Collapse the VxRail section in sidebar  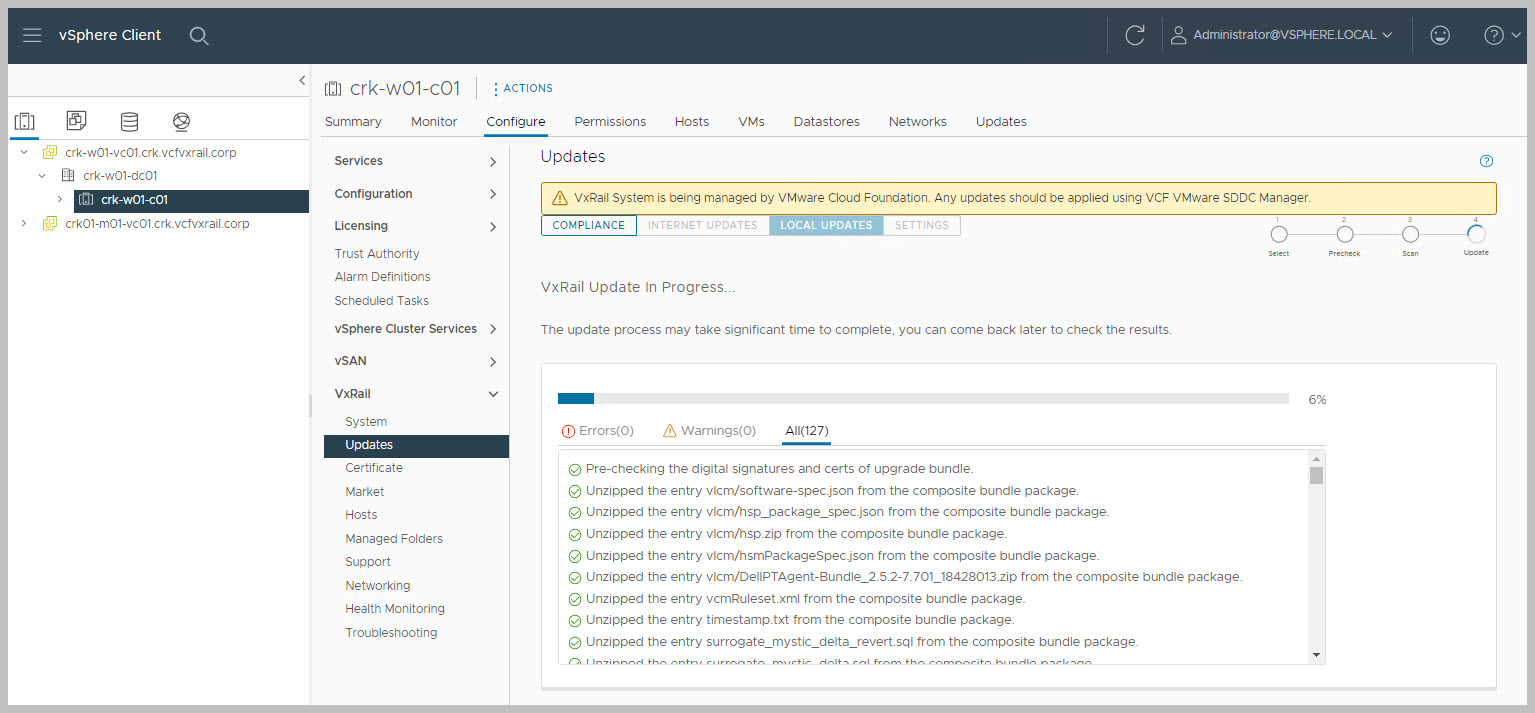point(493,394)
